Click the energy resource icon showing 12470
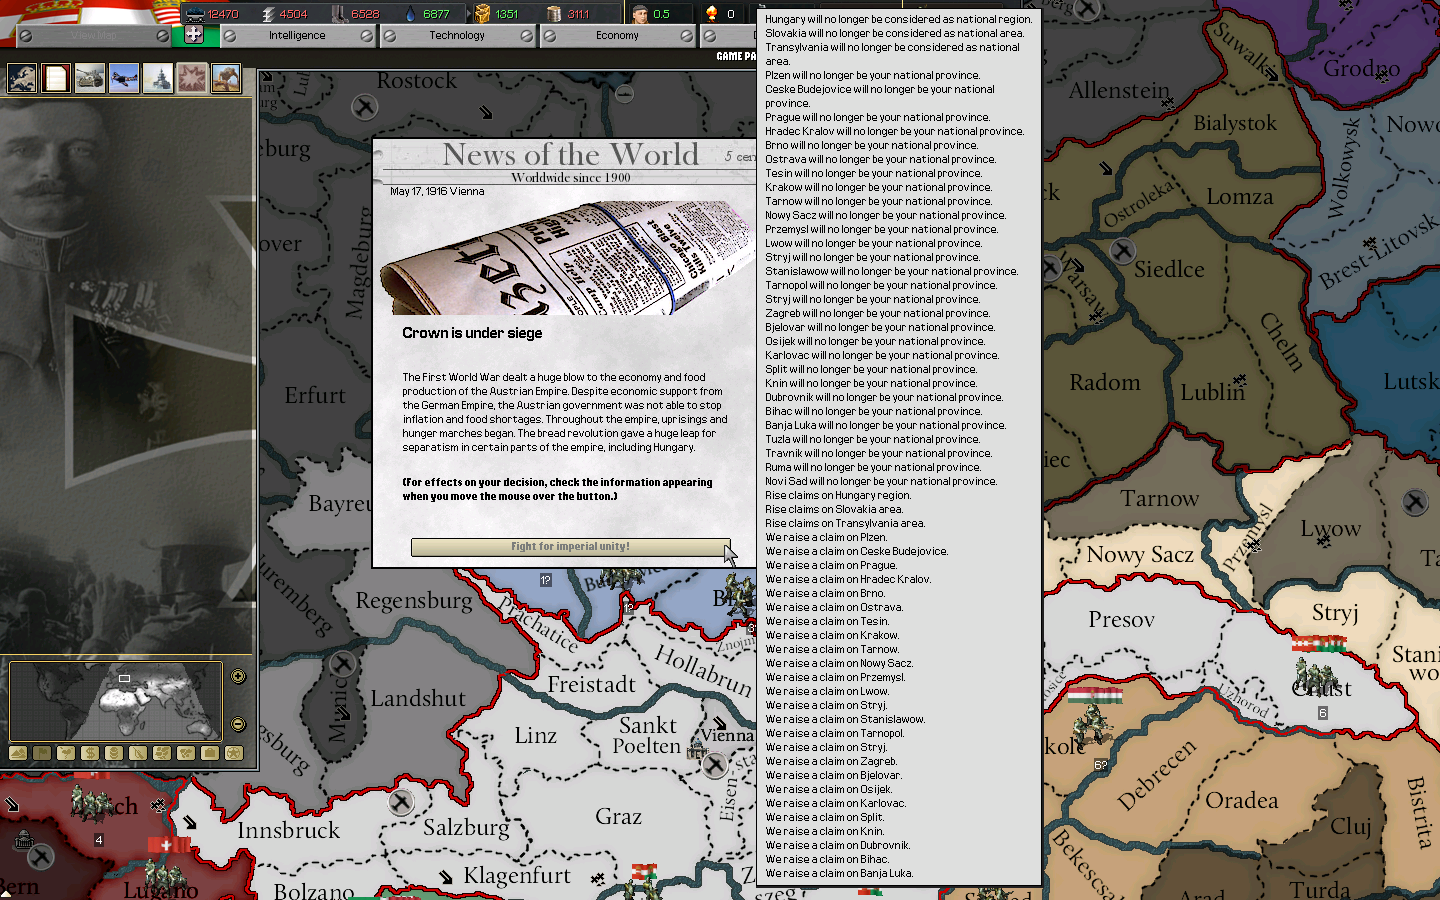The image size is (1440, 900). [195, 14]
